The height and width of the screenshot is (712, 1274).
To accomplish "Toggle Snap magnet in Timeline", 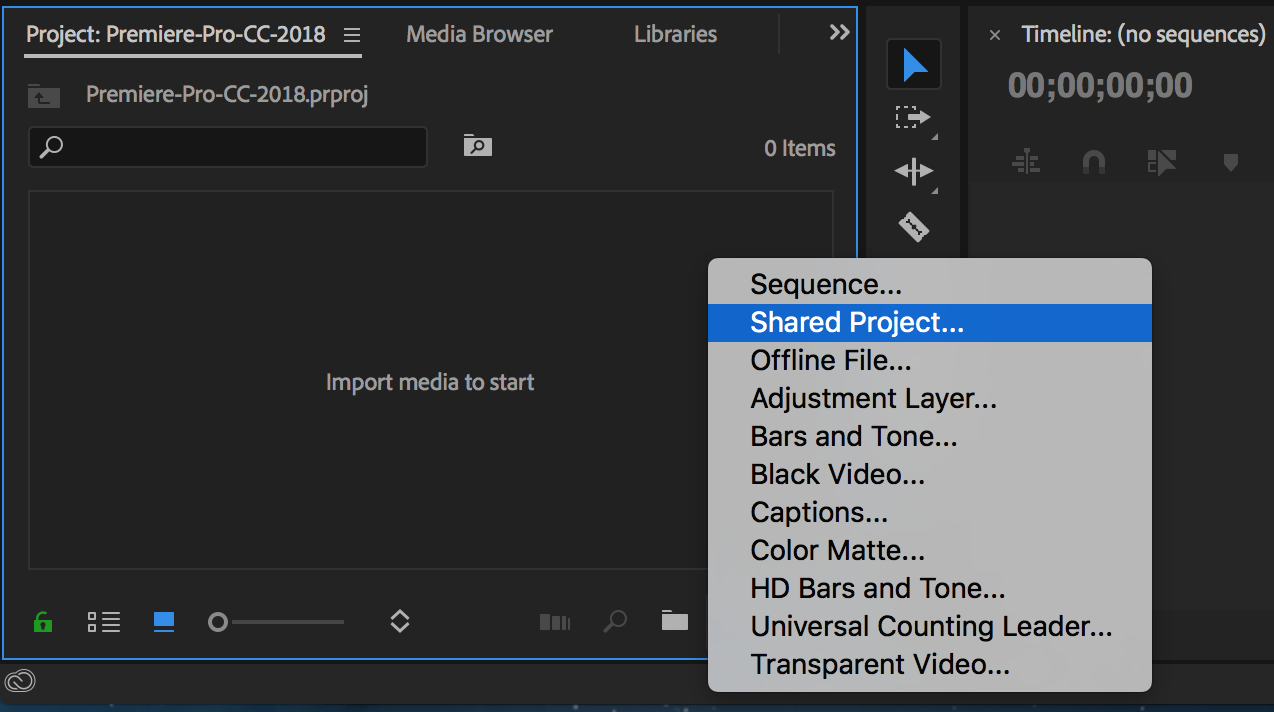I will (1094, 162).
